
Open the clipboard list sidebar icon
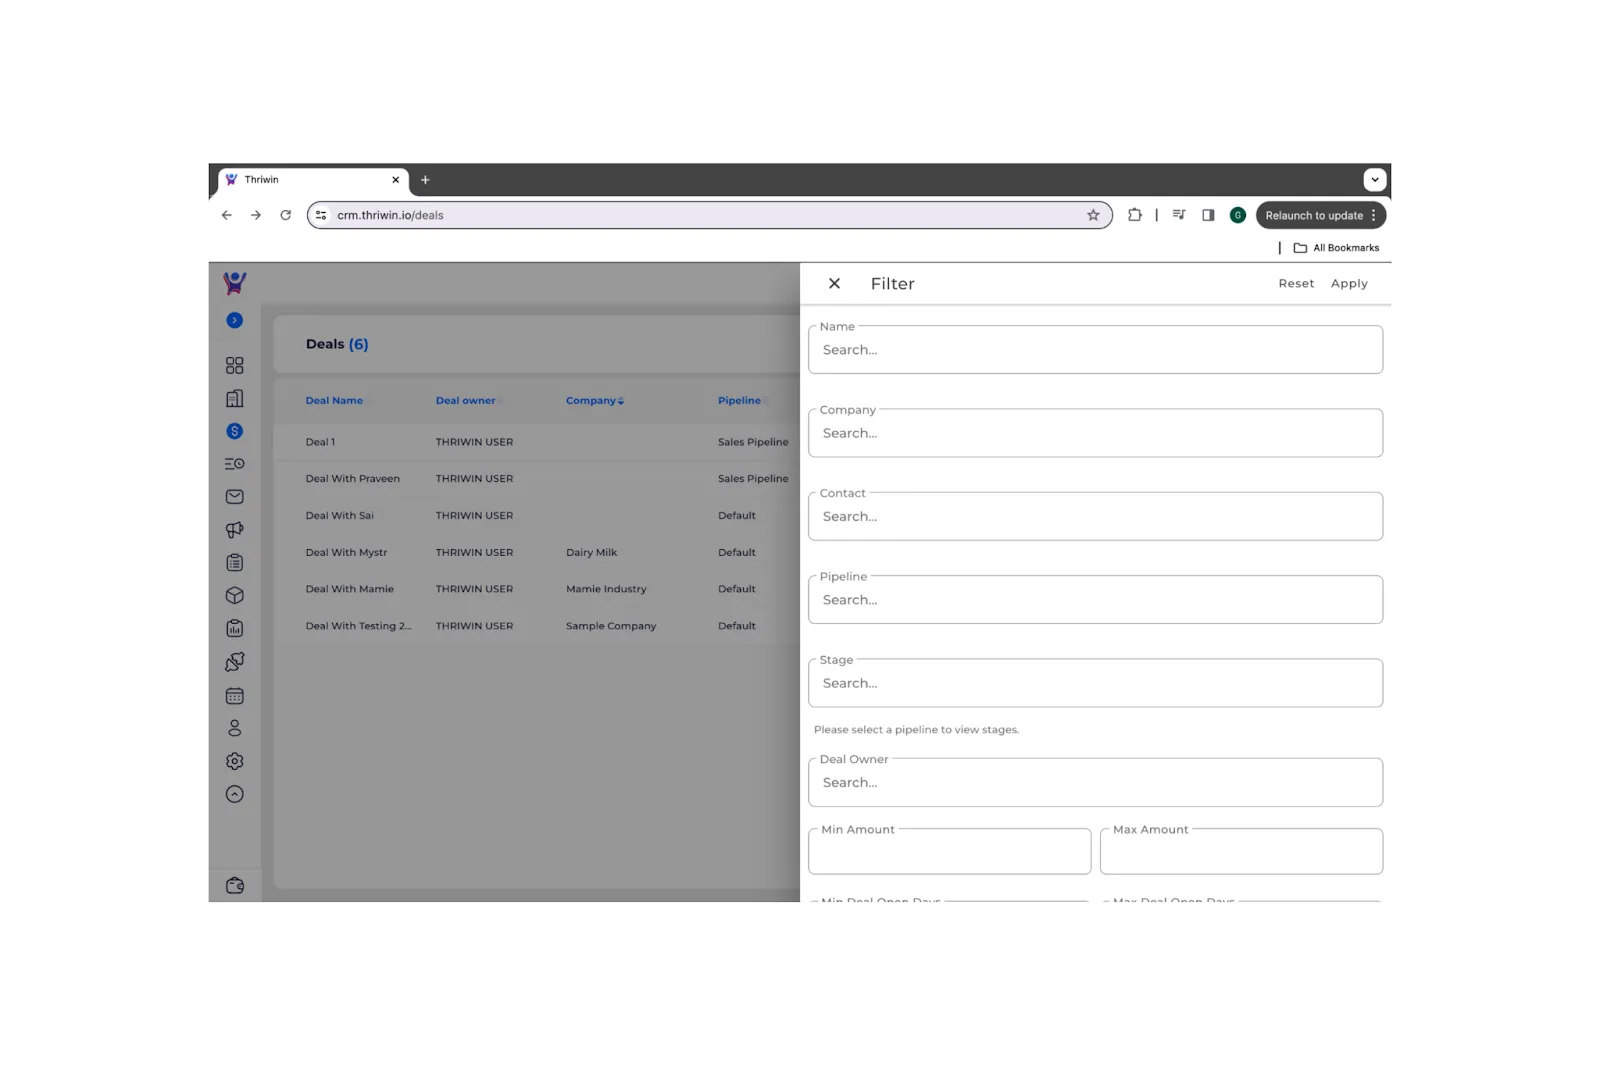tap(235, 563)
